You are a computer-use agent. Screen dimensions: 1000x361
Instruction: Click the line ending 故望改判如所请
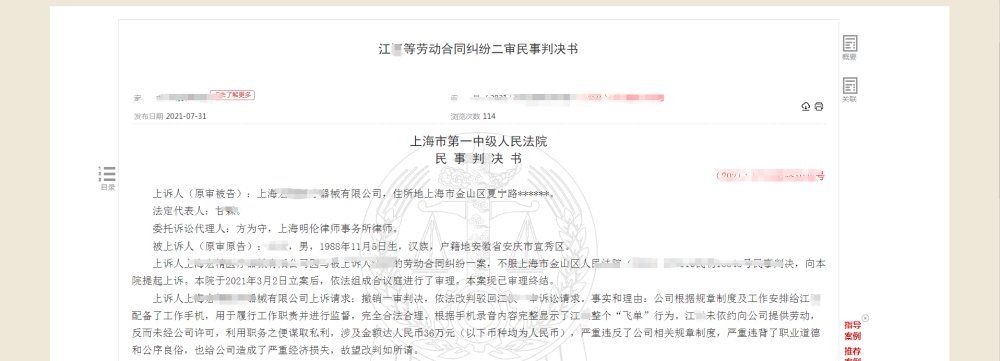click(277, 350)
